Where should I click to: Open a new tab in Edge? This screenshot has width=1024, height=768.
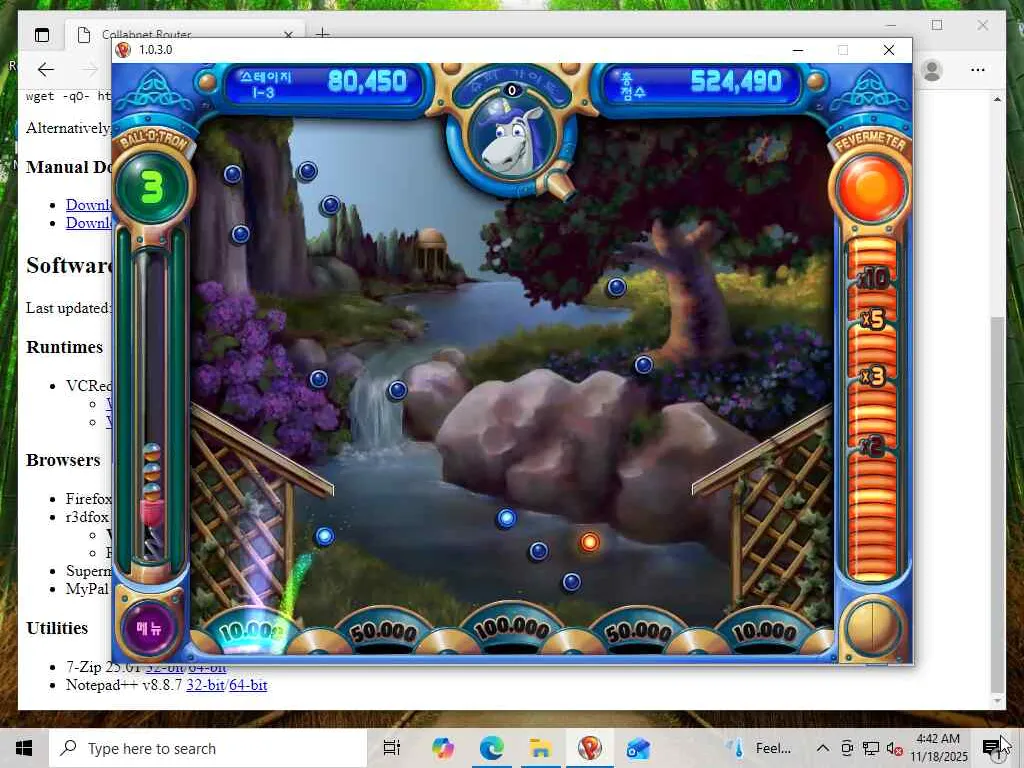[323, 34]
